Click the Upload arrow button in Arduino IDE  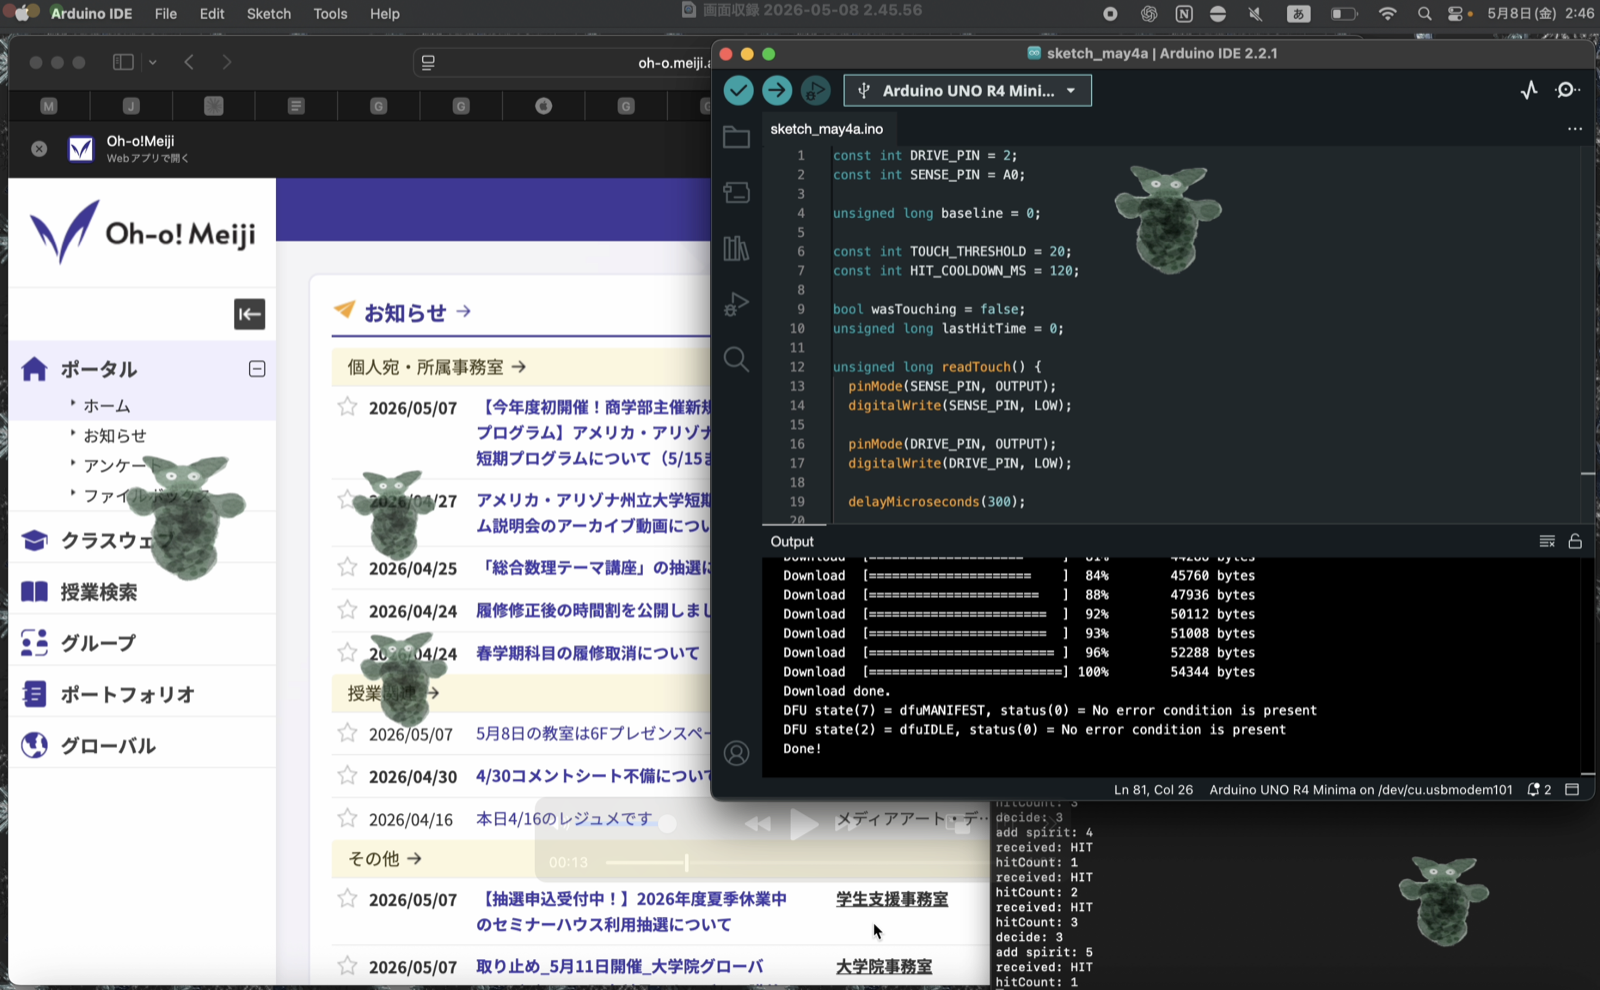coord(777,90)
